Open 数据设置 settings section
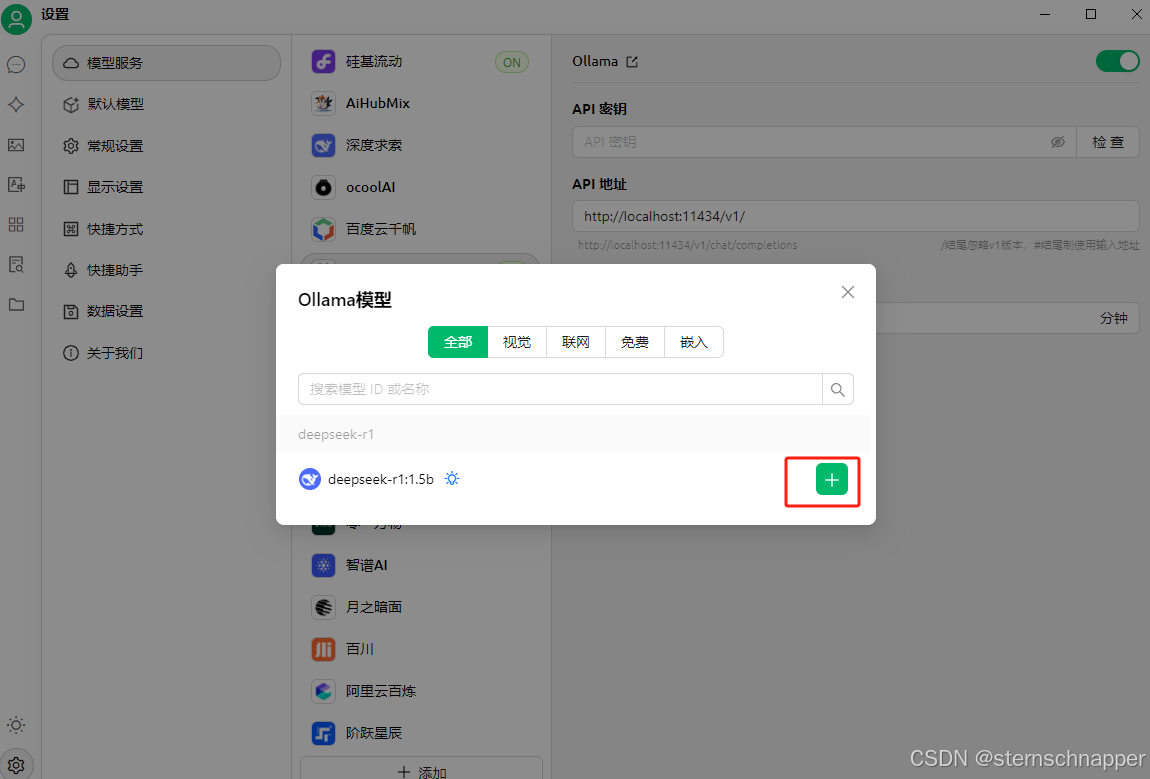This screenshot has height=779, width=1150. click(x=166, y=311)
